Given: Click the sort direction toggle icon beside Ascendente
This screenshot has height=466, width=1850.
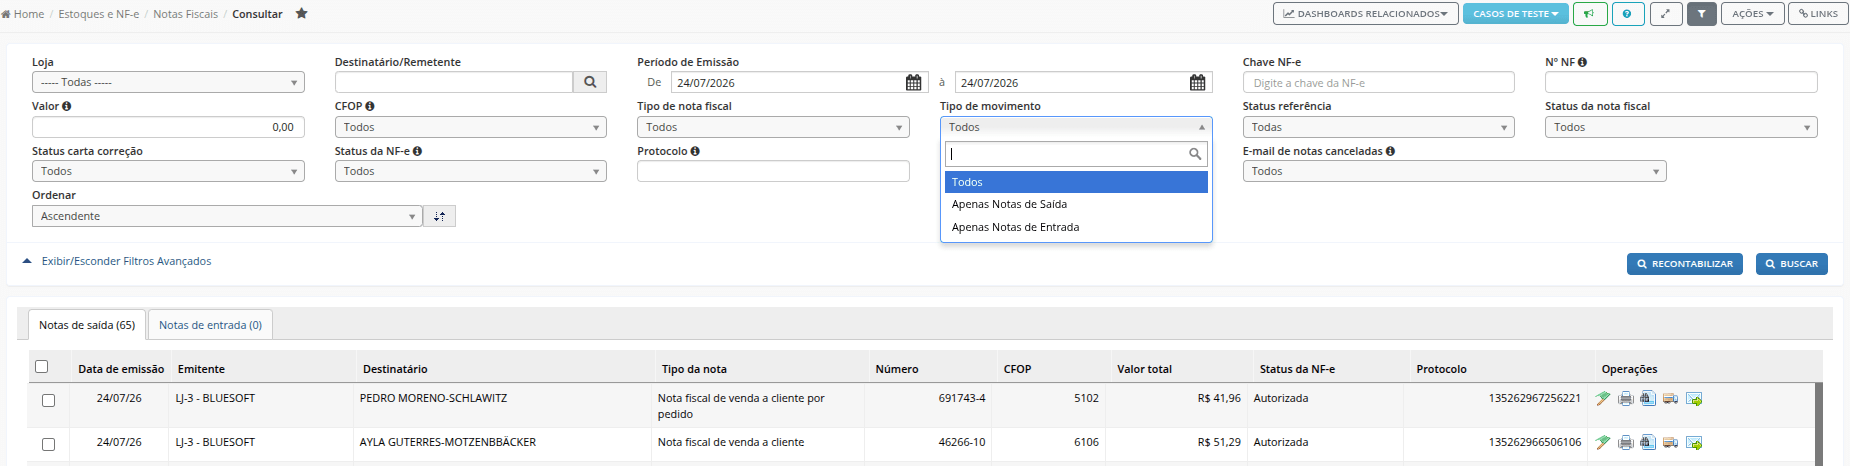Looking at the screenshot, I should (x=440, y=216).
